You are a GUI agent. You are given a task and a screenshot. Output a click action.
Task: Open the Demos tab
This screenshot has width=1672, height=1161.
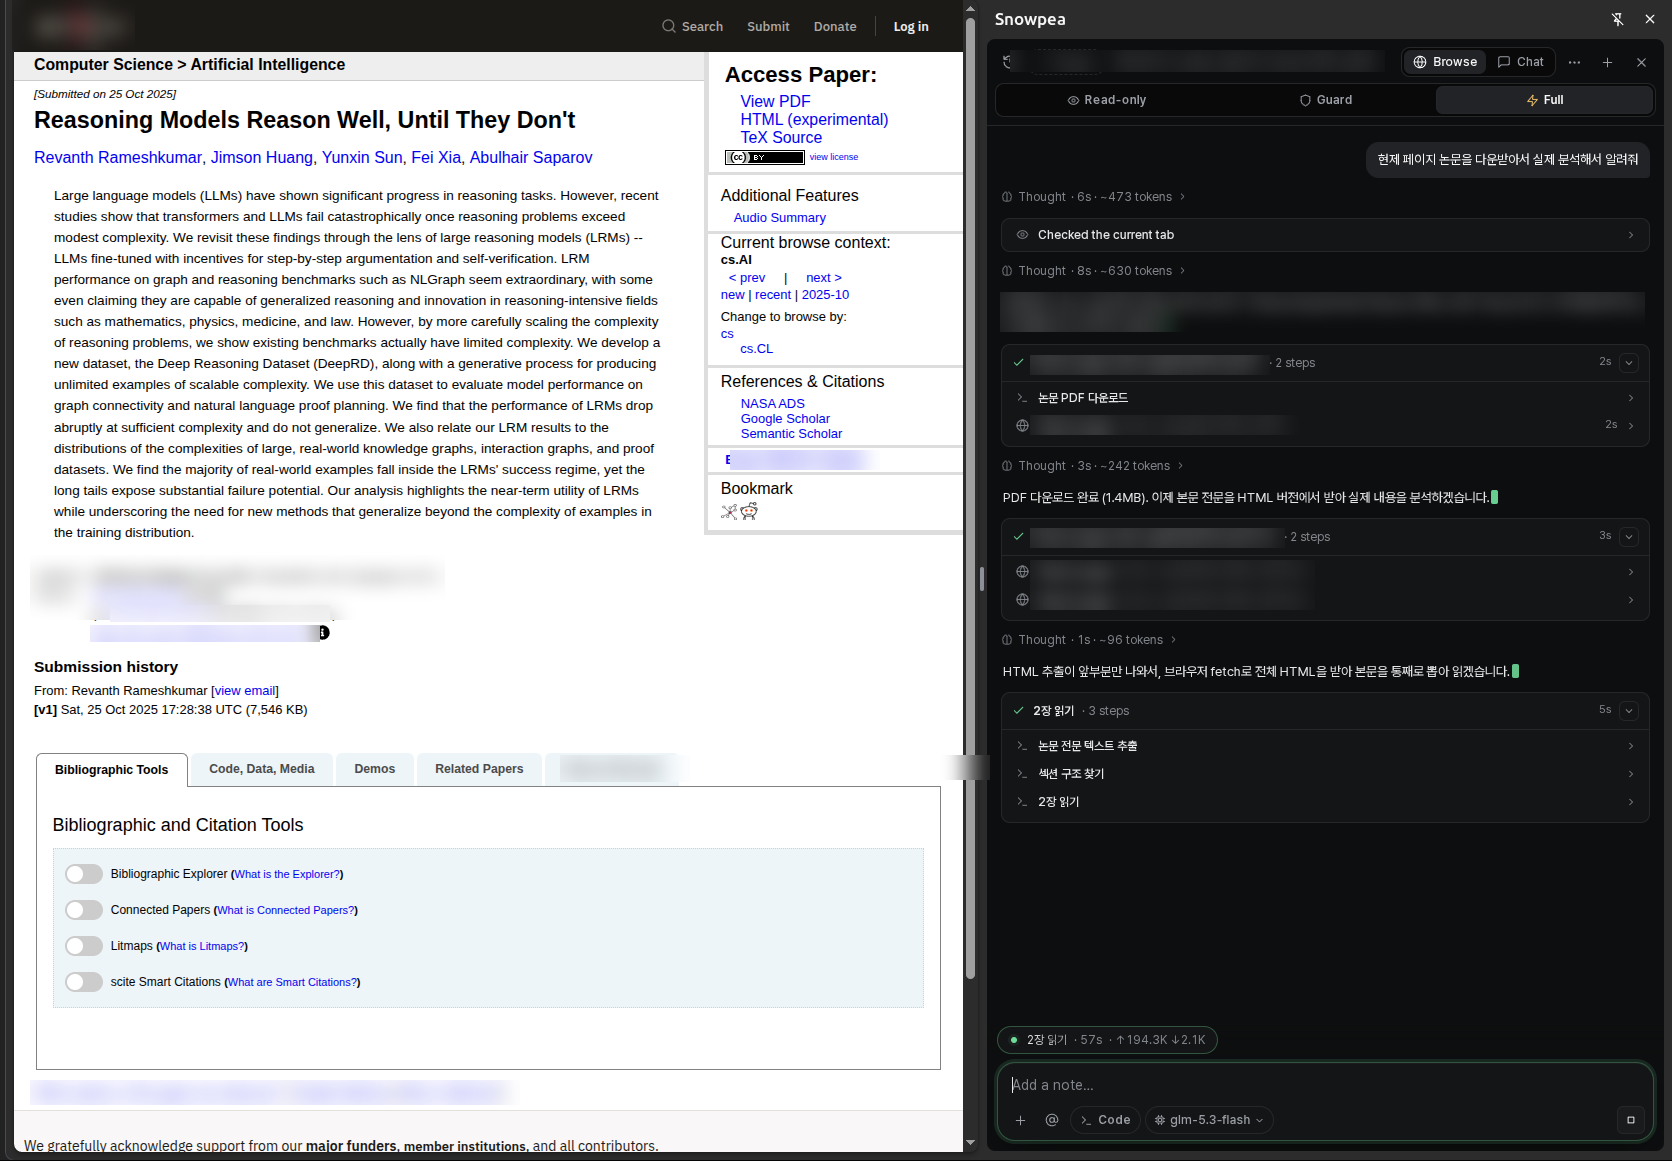(374, 769)
